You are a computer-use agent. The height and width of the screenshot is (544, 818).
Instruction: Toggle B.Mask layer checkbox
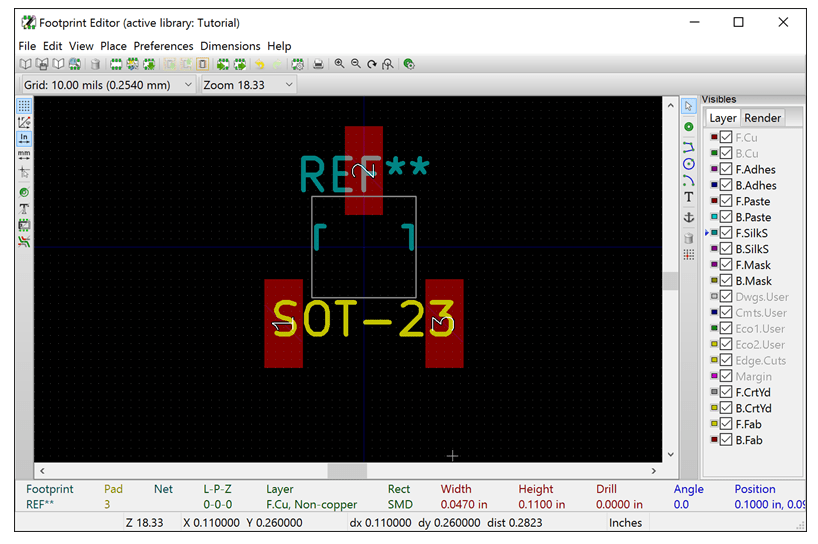726,281
